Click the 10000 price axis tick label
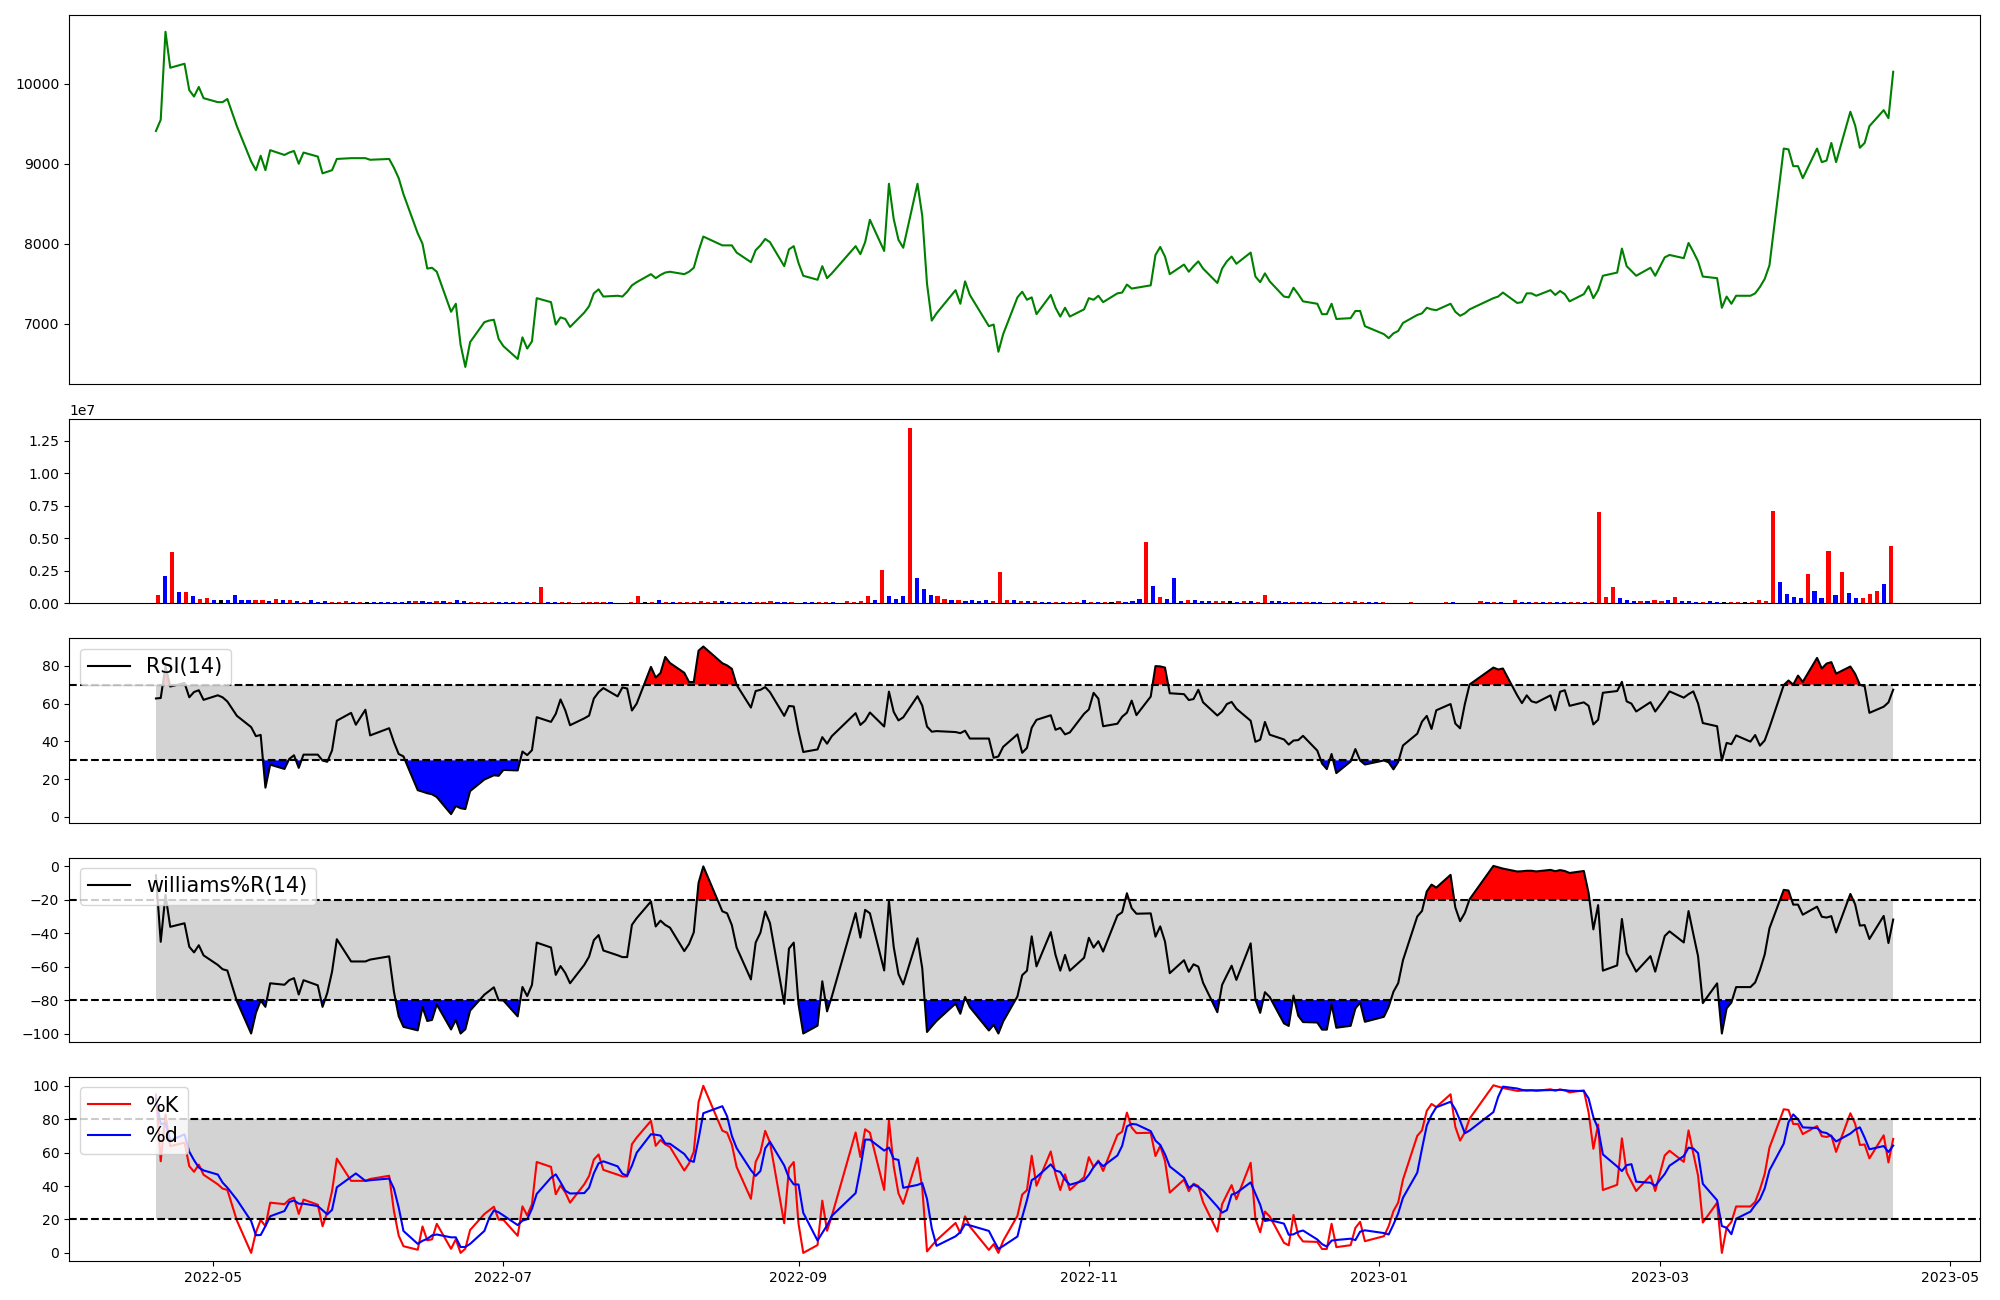Viewport: 2000px width, 1300px height. tap(37, 84)
